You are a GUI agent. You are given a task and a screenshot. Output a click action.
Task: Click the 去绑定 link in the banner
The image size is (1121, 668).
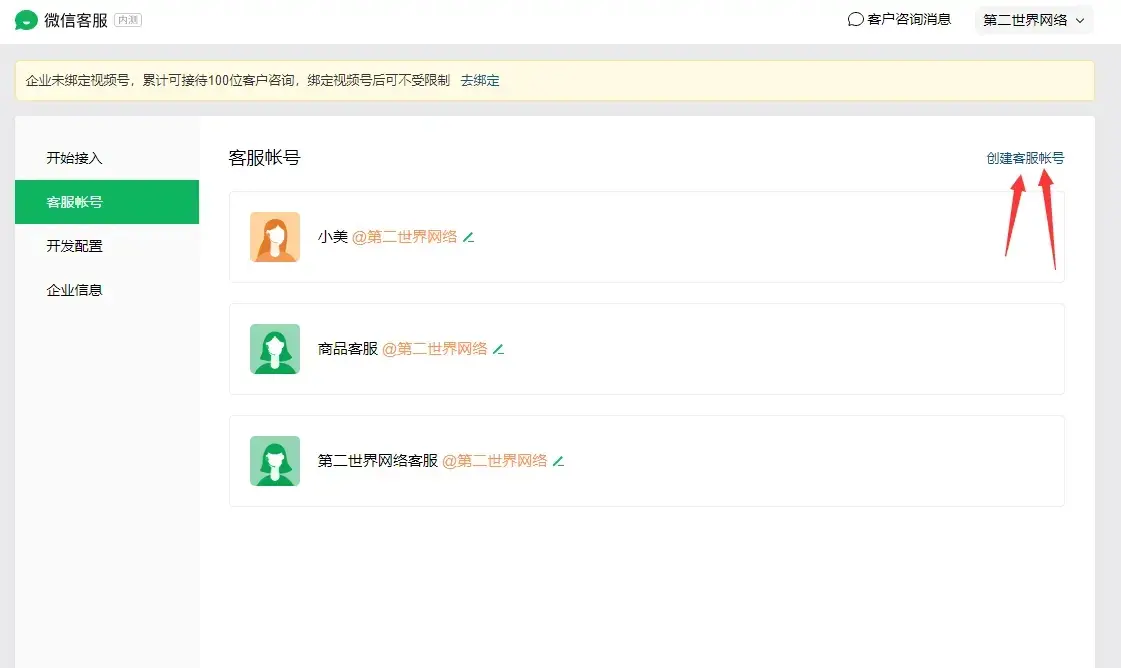[480, 80]
